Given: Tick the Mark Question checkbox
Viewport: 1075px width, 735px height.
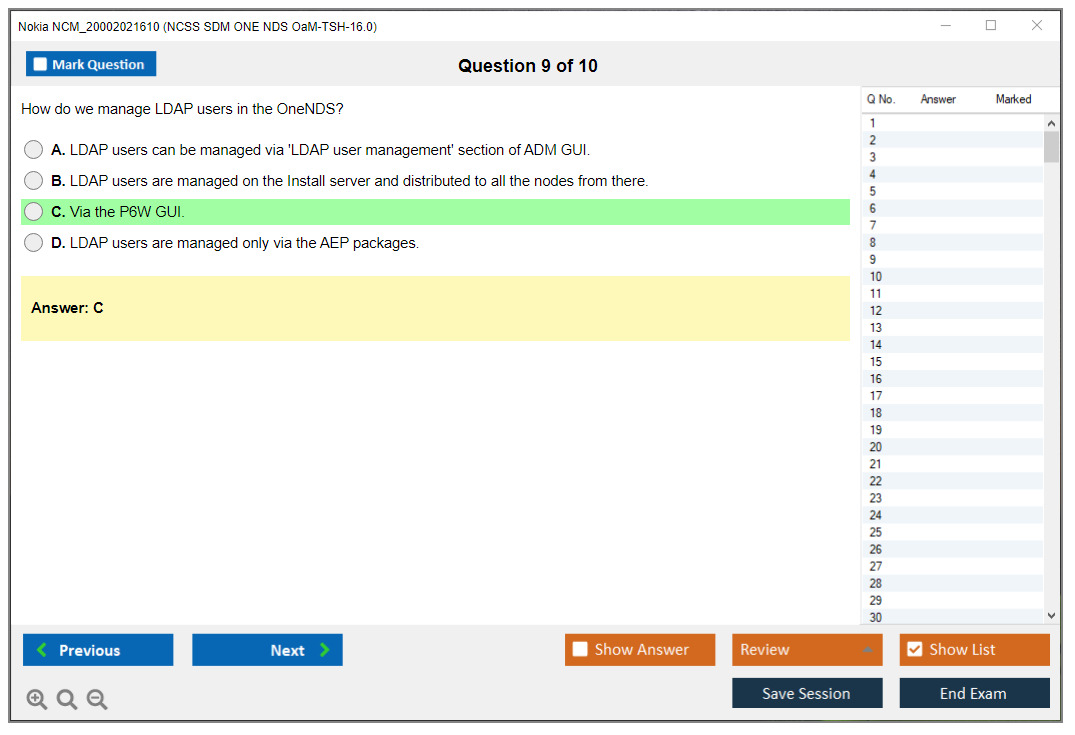Looking at the screenshot, I should 41,65.
